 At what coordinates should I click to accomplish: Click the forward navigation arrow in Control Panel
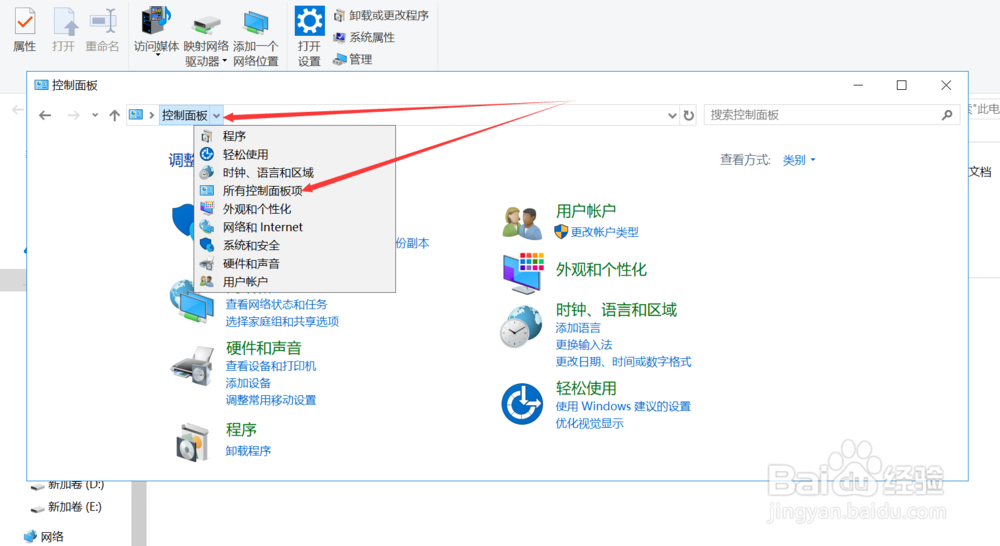click(x=73, y=115)
